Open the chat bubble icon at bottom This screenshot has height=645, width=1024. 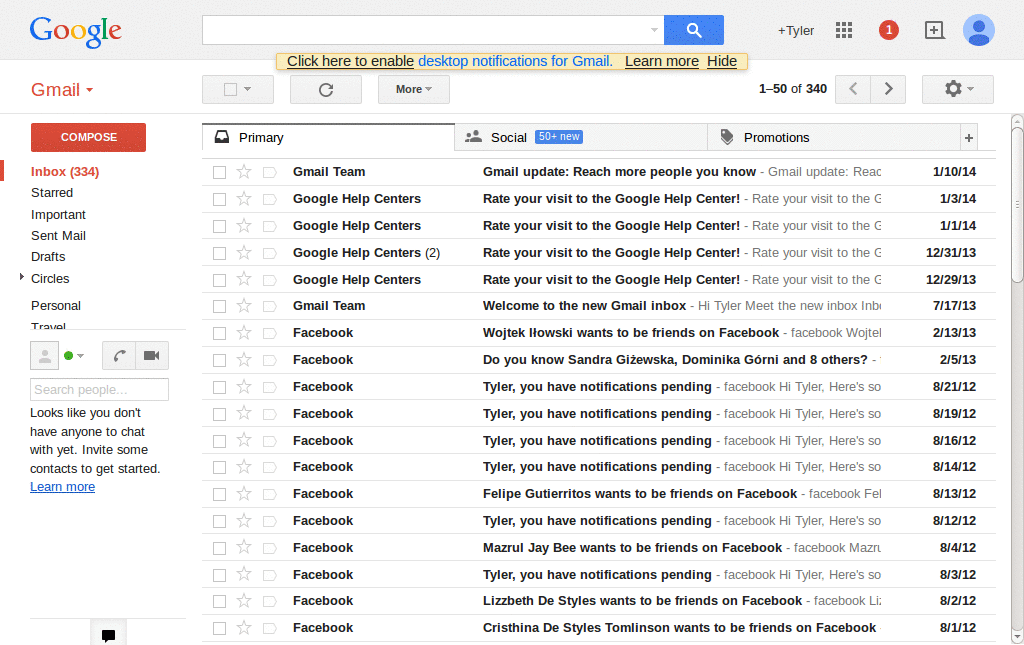point(108,635)
